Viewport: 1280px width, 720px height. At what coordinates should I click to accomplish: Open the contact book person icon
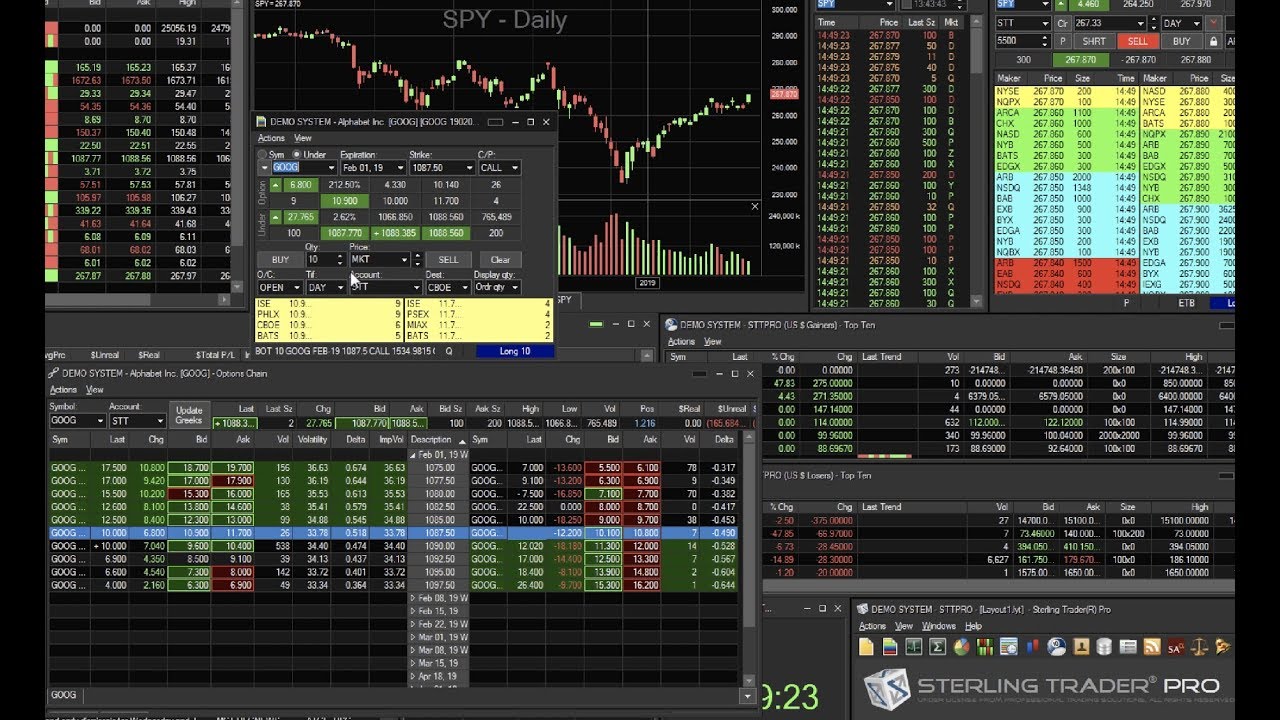point(1081,647)
